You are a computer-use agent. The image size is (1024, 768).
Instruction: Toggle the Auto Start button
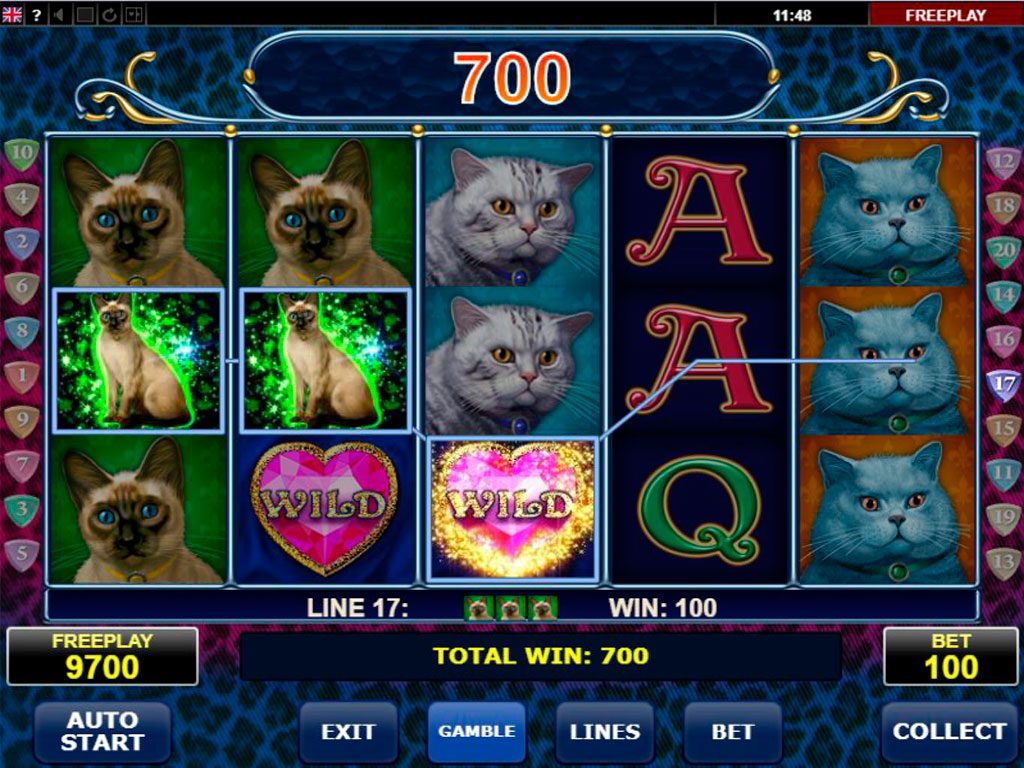103,731
